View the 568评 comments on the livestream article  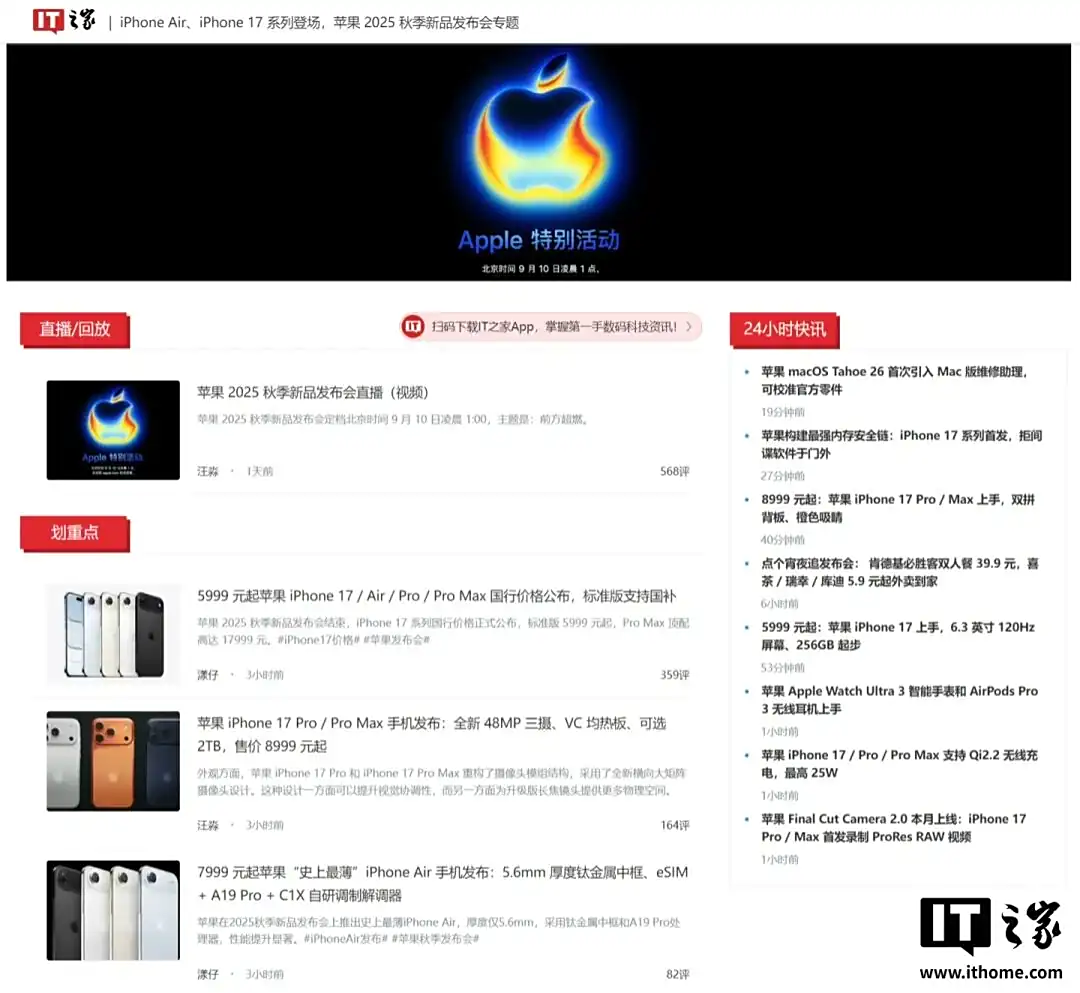coord(674,471)
